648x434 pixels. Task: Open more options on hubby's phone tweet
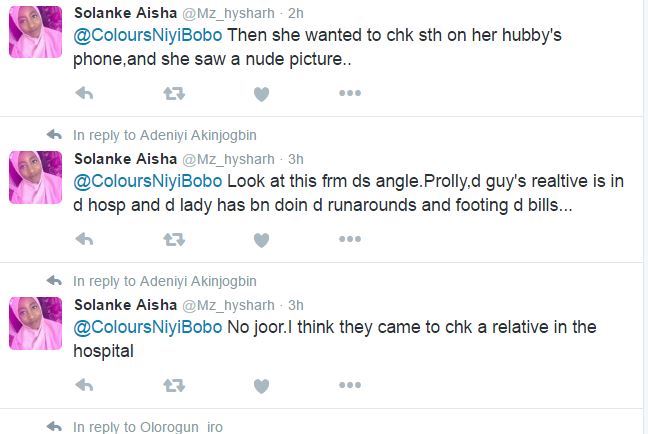[x=349, y=93]
